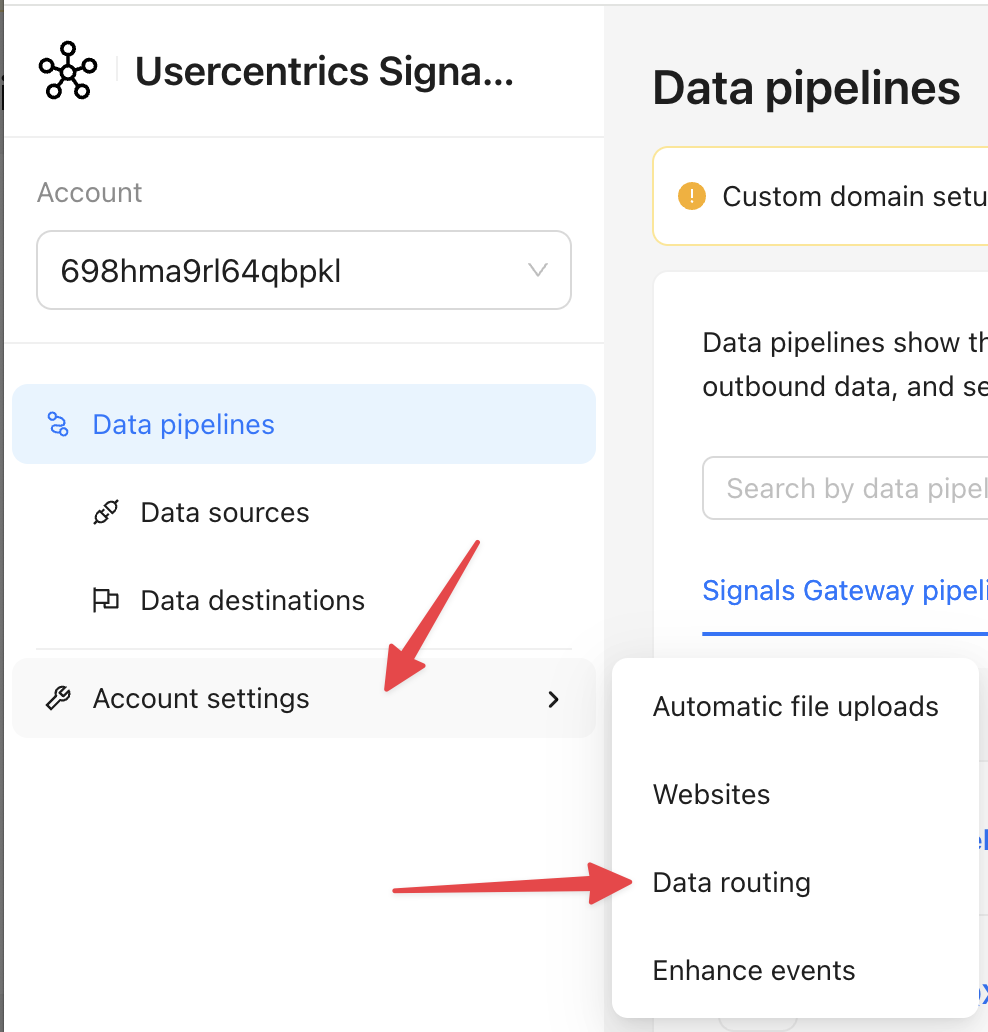Click the Custom domain setup banner text
The width and height of the screenshot is (988, 1032).
click(x=854, y=196)
